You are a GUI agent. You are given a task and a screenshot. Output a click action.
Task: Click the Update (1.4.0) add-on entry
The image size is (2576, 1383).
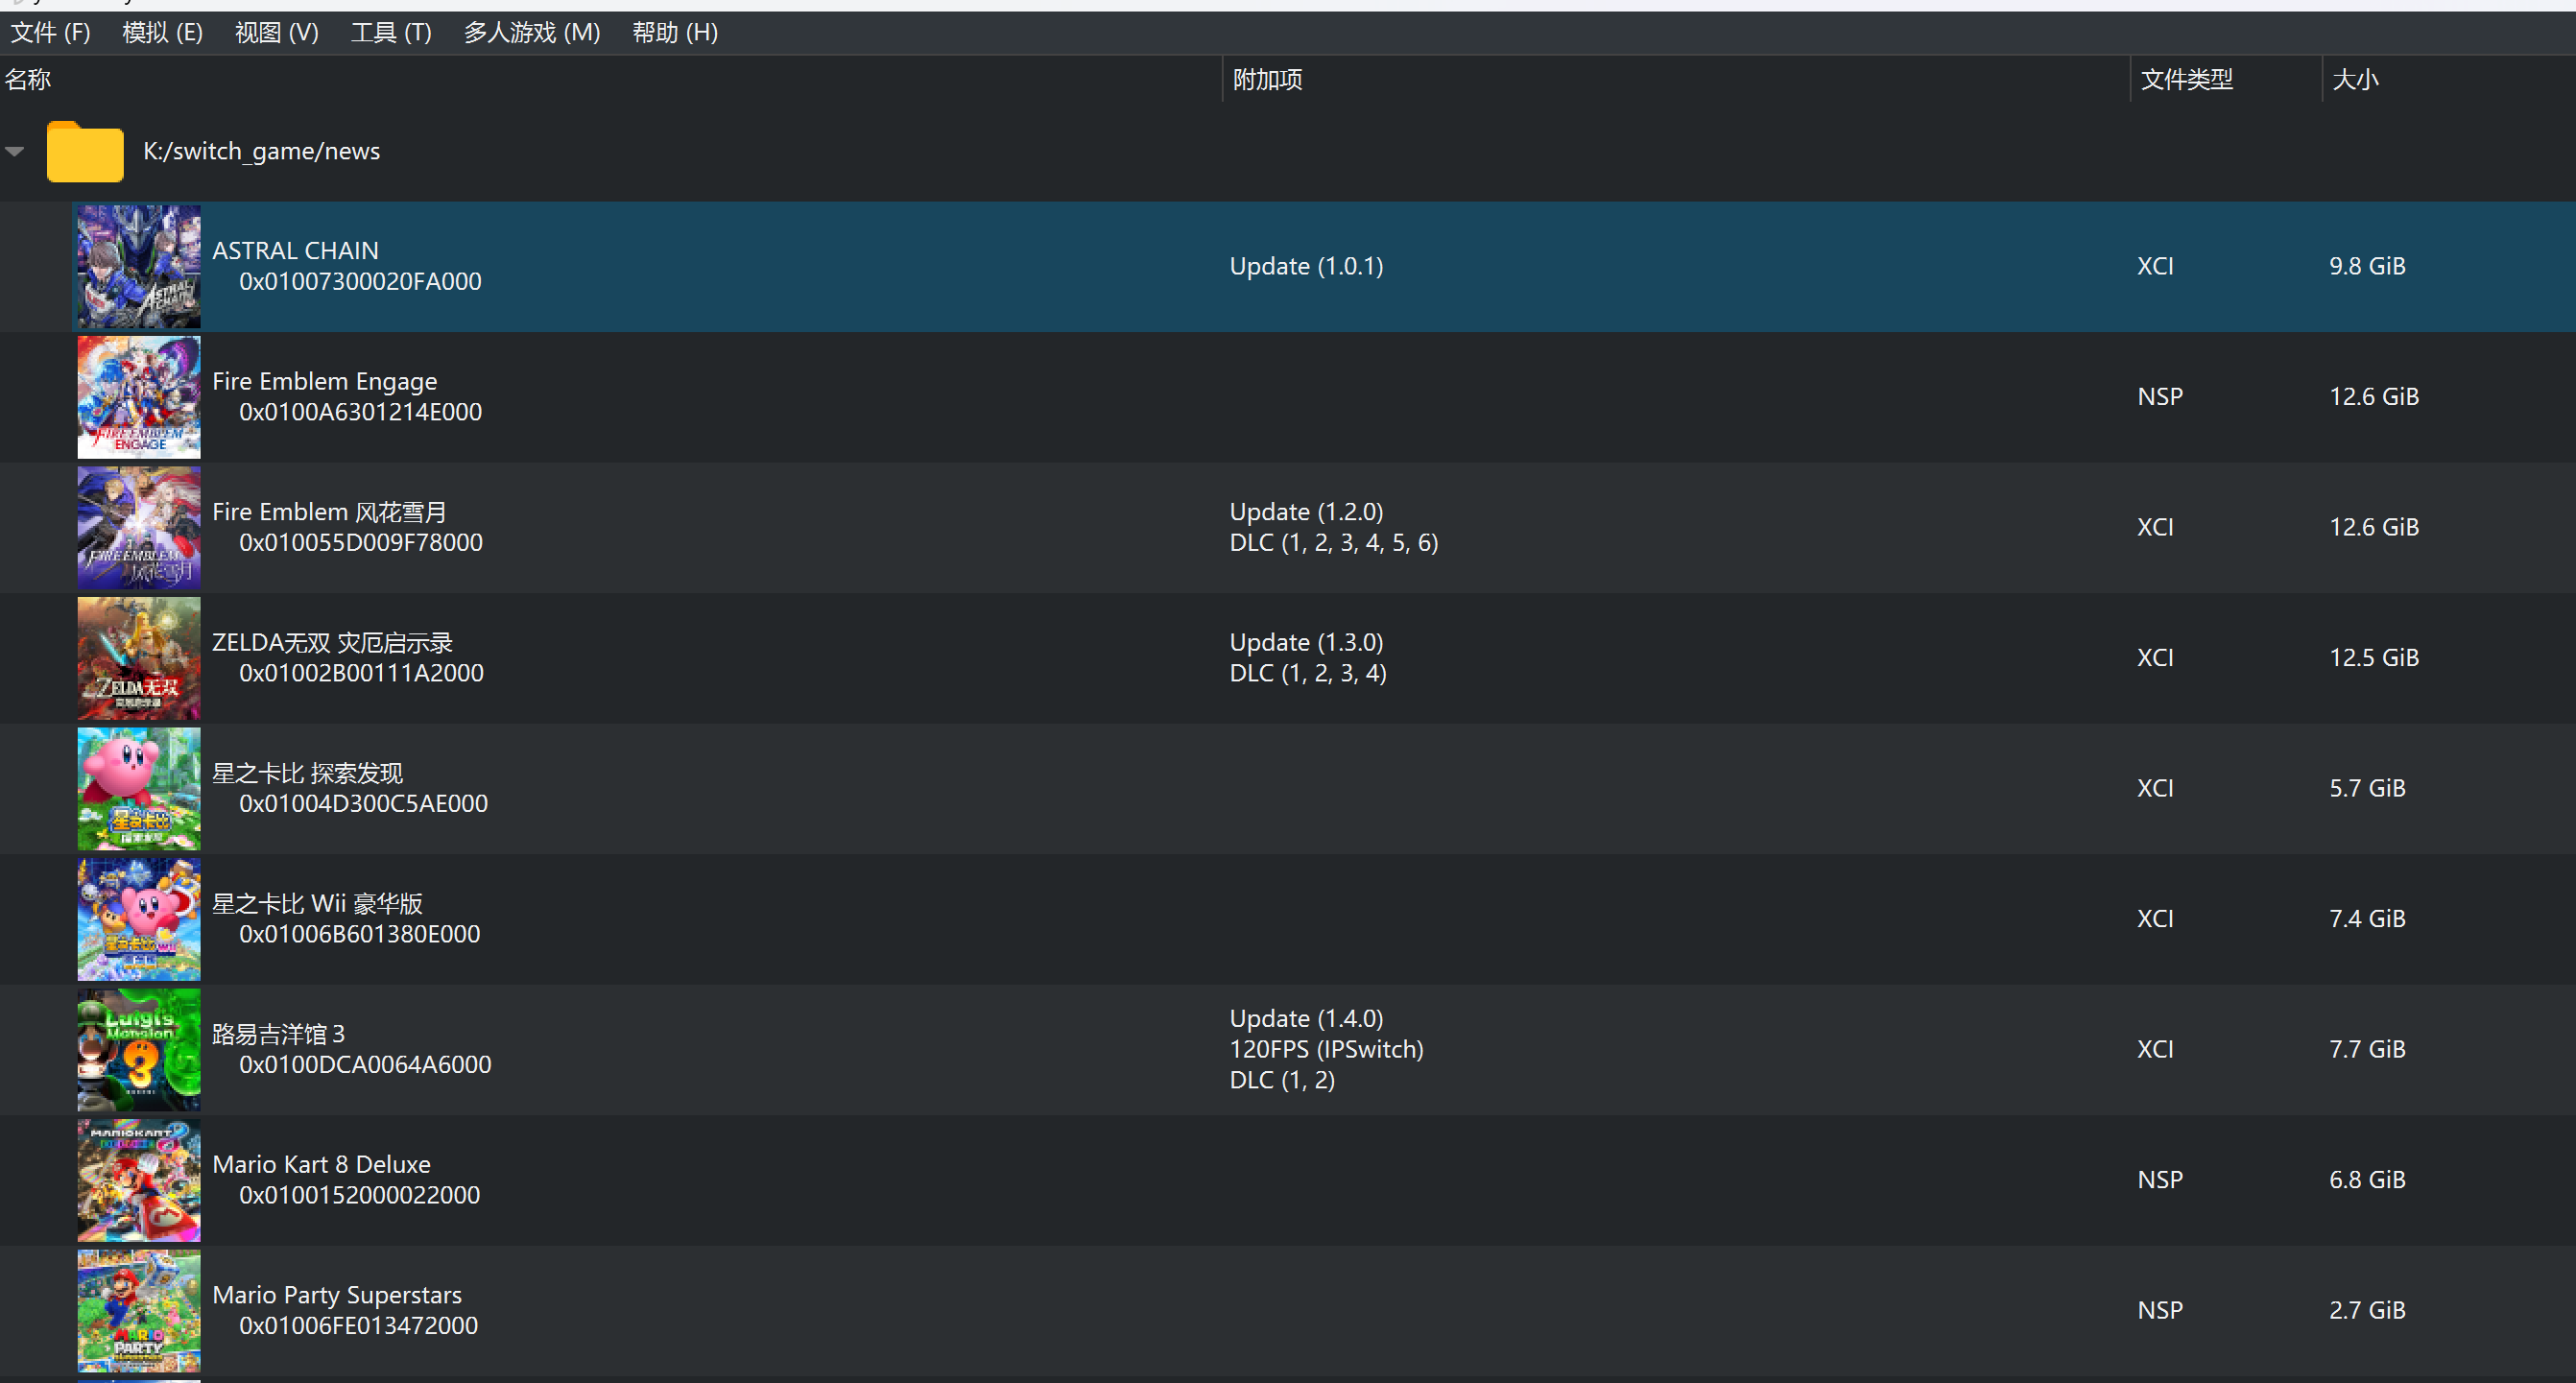(1306, 1019)
